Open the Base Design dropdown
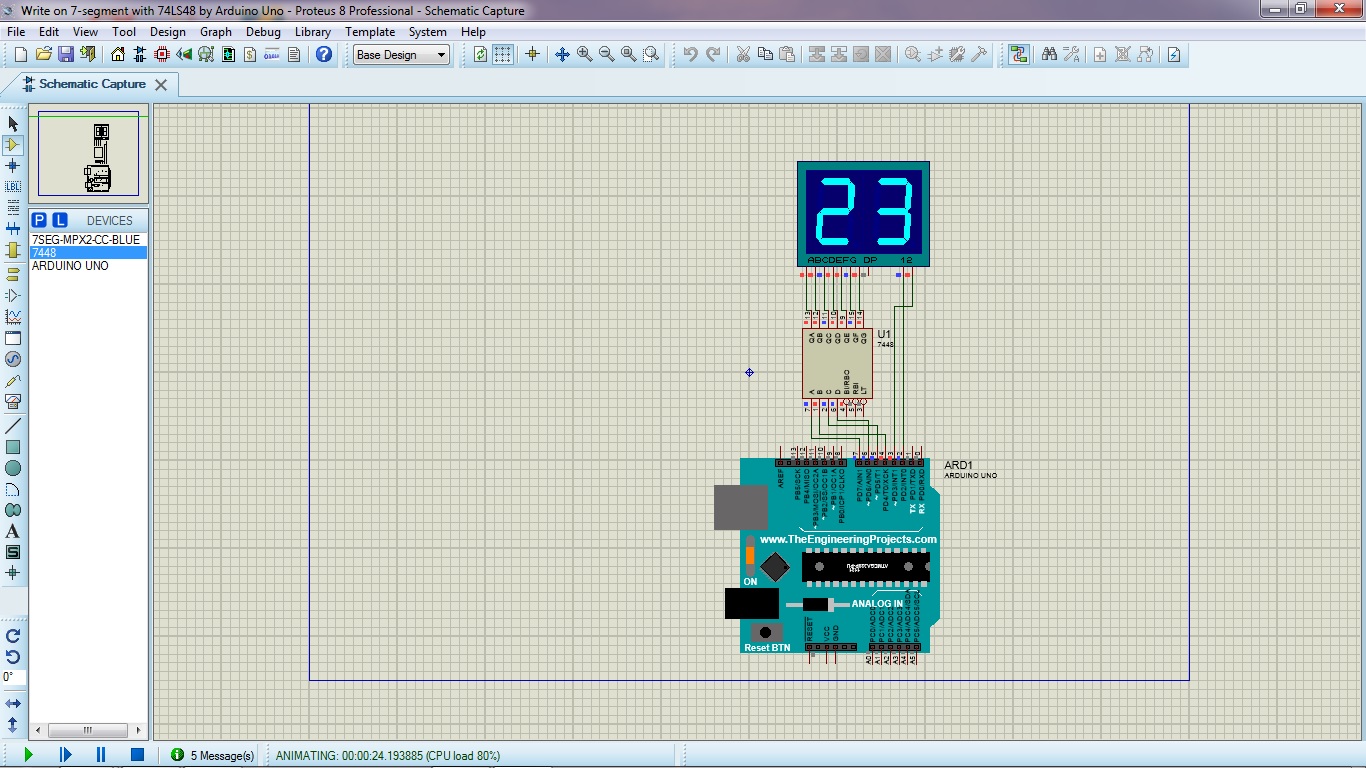Image resolution: width=1366 pixels, height=768 pixels. coord(400,54)
